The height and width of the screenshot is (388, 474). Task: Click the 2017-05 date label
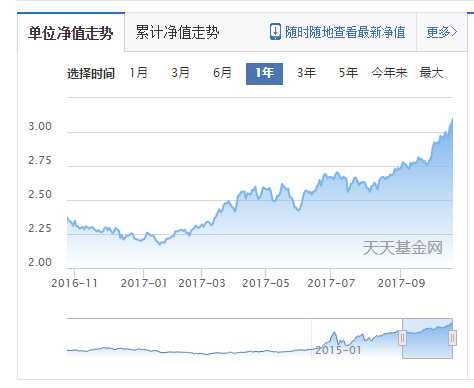(266, 283)
